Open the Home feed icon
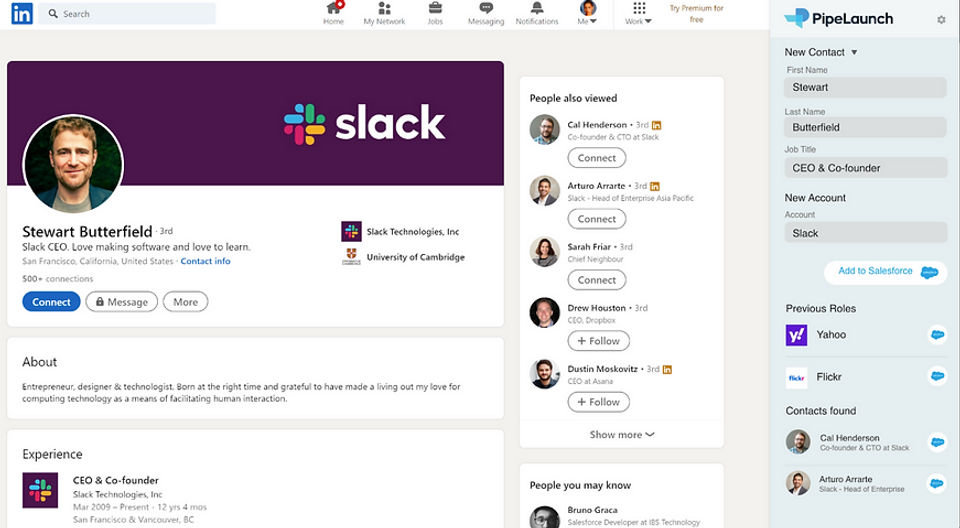 (x=334, y=9)
